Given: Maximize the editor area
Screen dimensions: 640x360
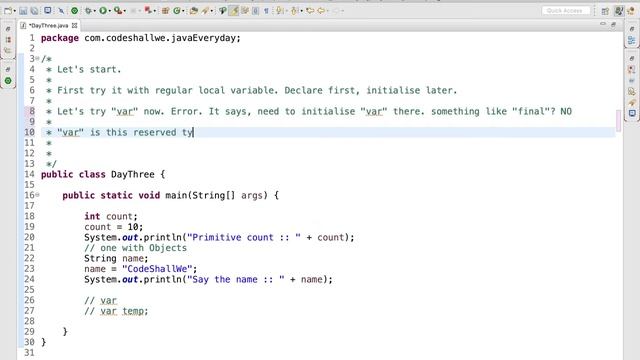Looking at the screenshot, I should tap(613, 25).
